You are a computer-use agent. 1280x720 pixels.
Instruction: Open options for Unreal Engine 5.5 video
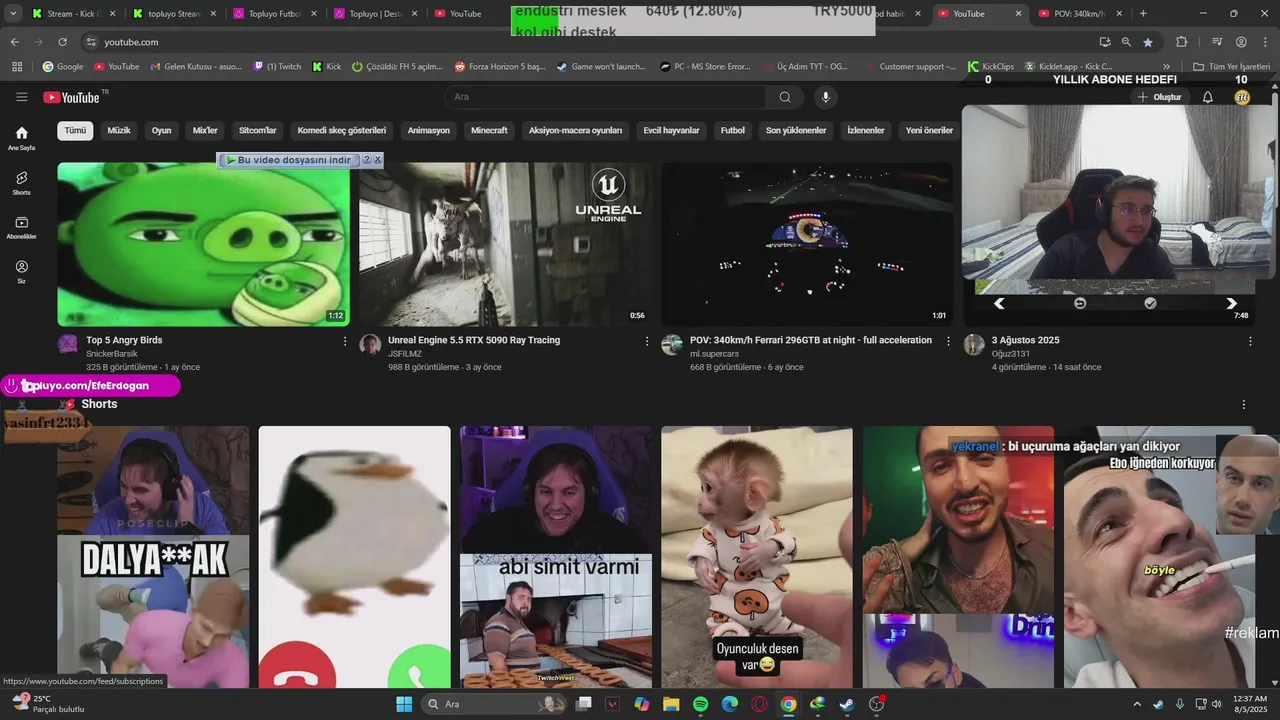(x=647, y=341)
